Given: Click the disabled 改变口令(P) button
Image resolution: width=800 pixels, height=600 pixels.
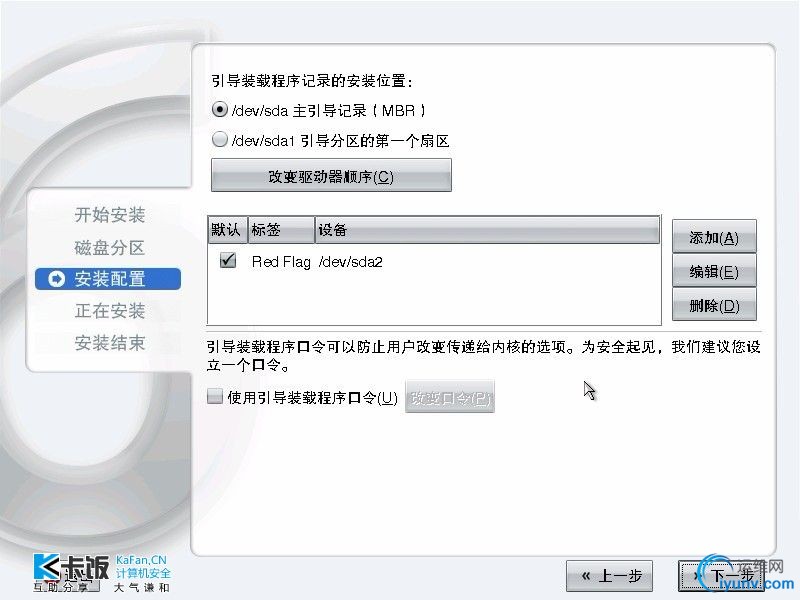Looking at the screenshot, I should coord(450,397).
